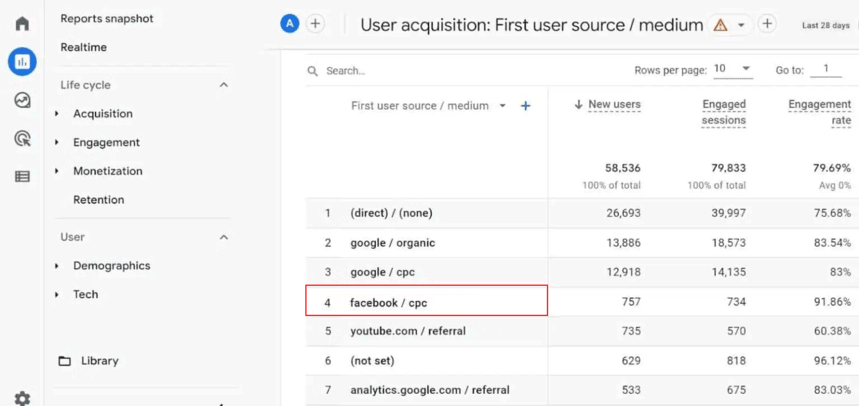Click average engagement rate 79.69%
Screen dimensions: 859x406
(832, 168)
